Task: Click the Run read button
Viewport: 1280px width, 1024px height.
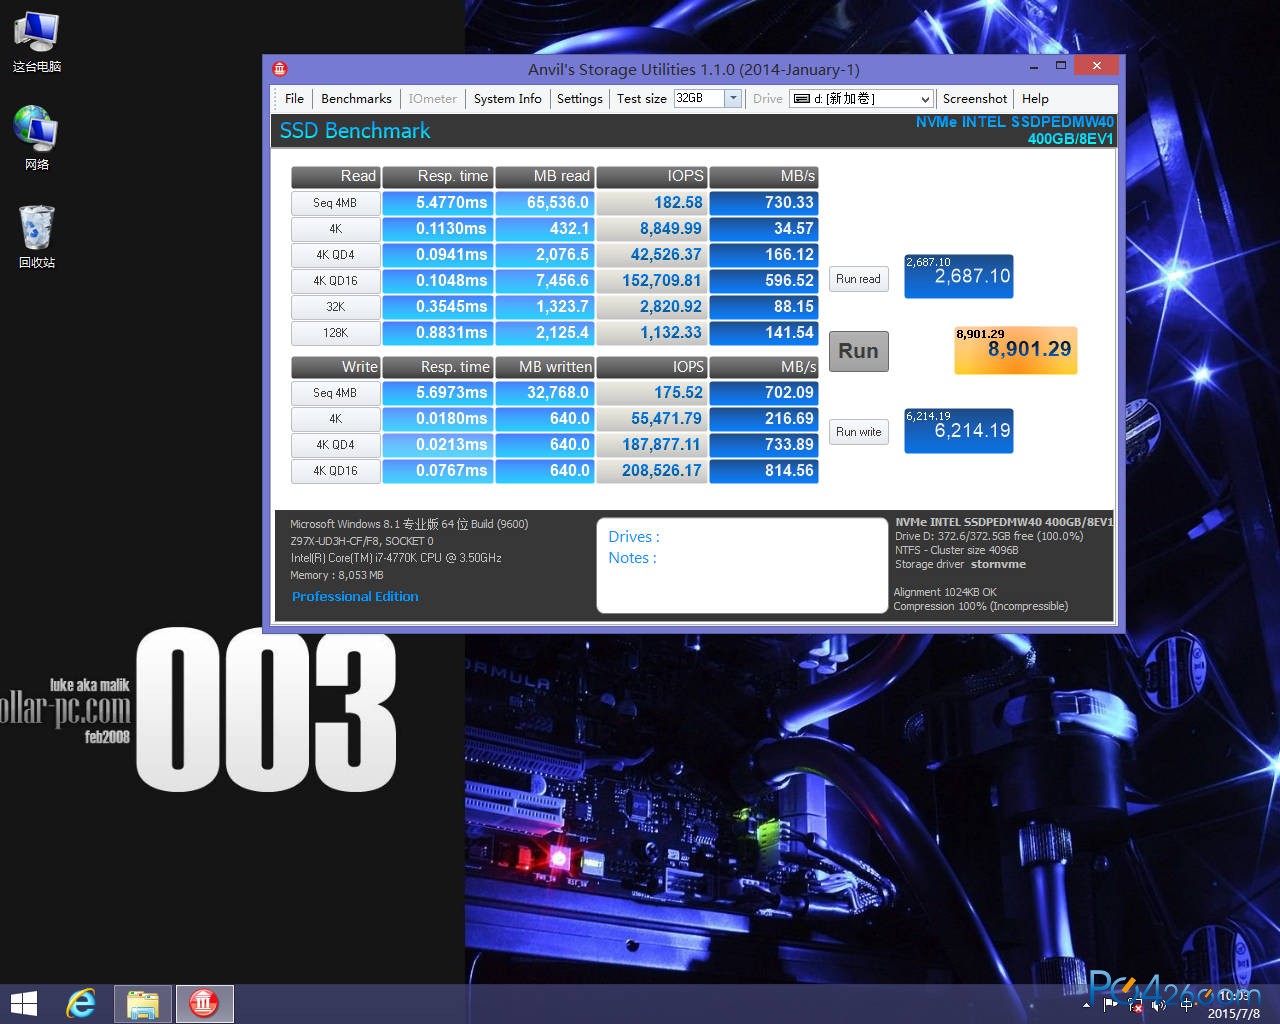Action: pyautogui.click(x=859, y=279)
